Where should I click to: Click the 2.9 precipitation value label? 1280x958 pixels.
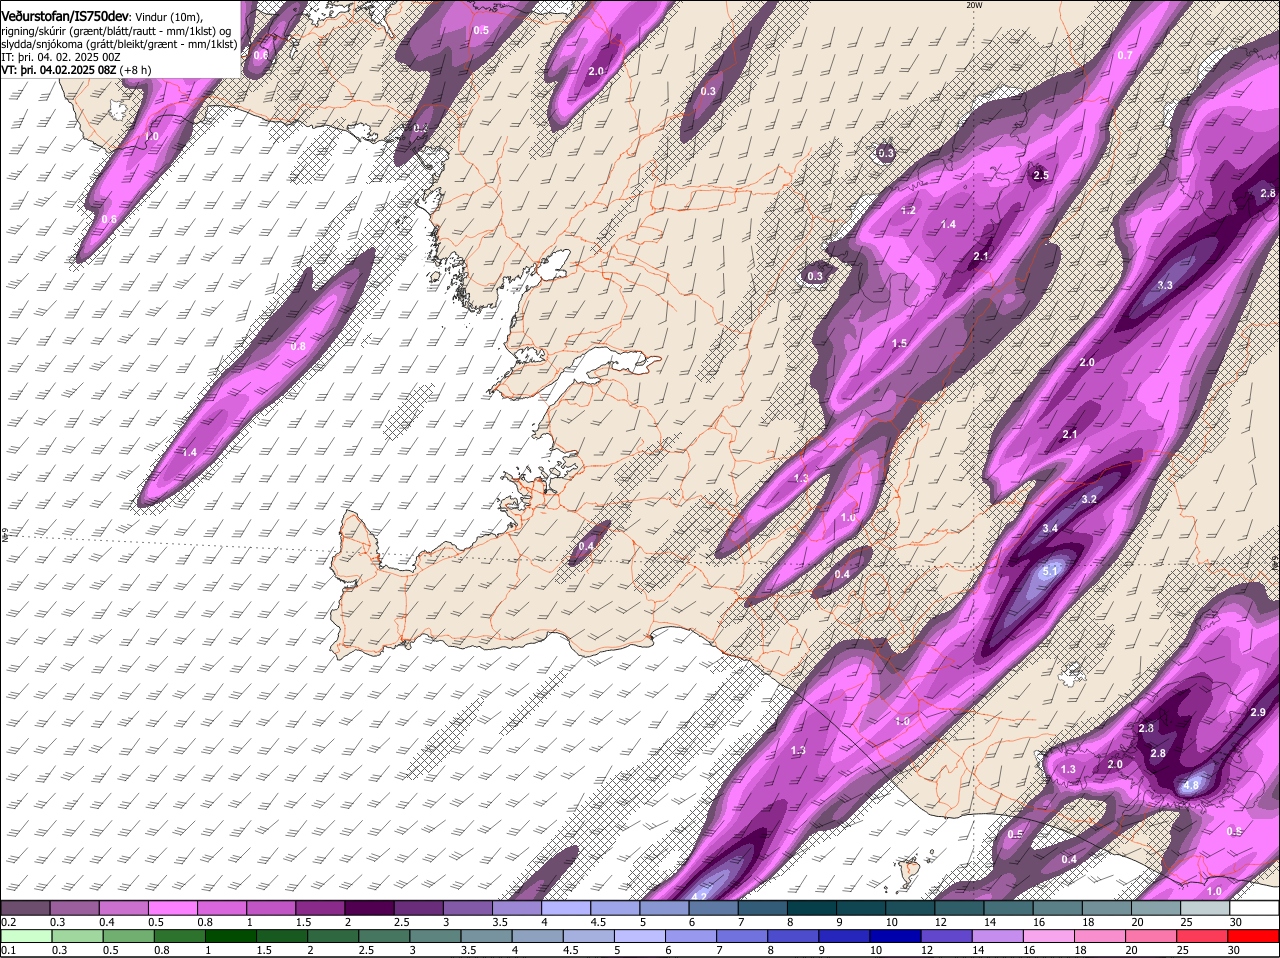(1258, 712)
